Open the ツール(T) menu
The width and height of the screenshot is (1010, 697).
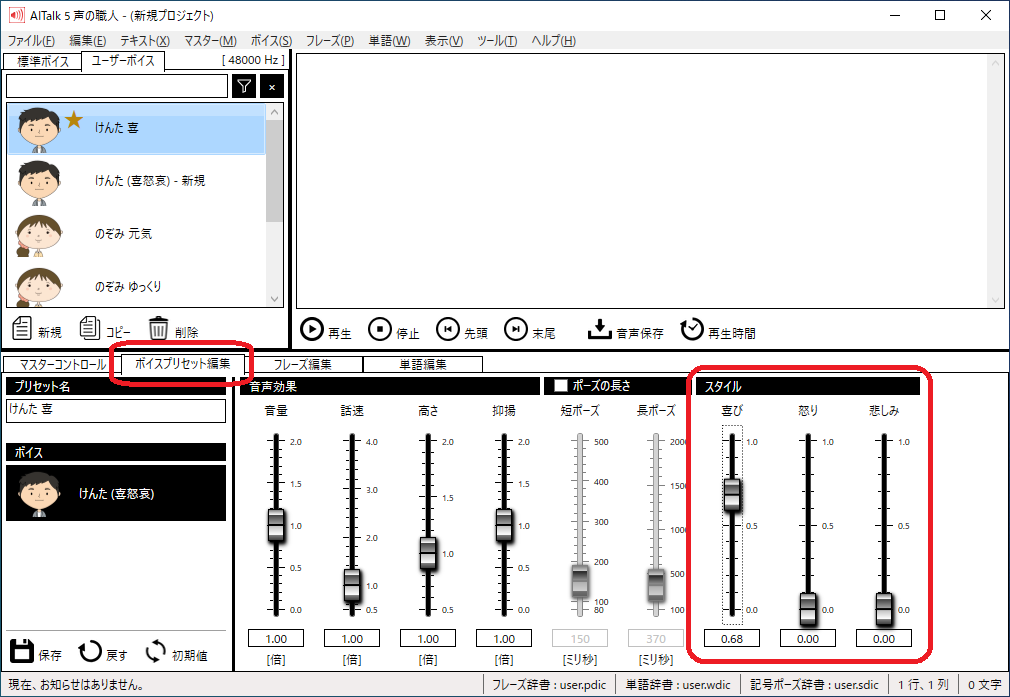point(497,41)
